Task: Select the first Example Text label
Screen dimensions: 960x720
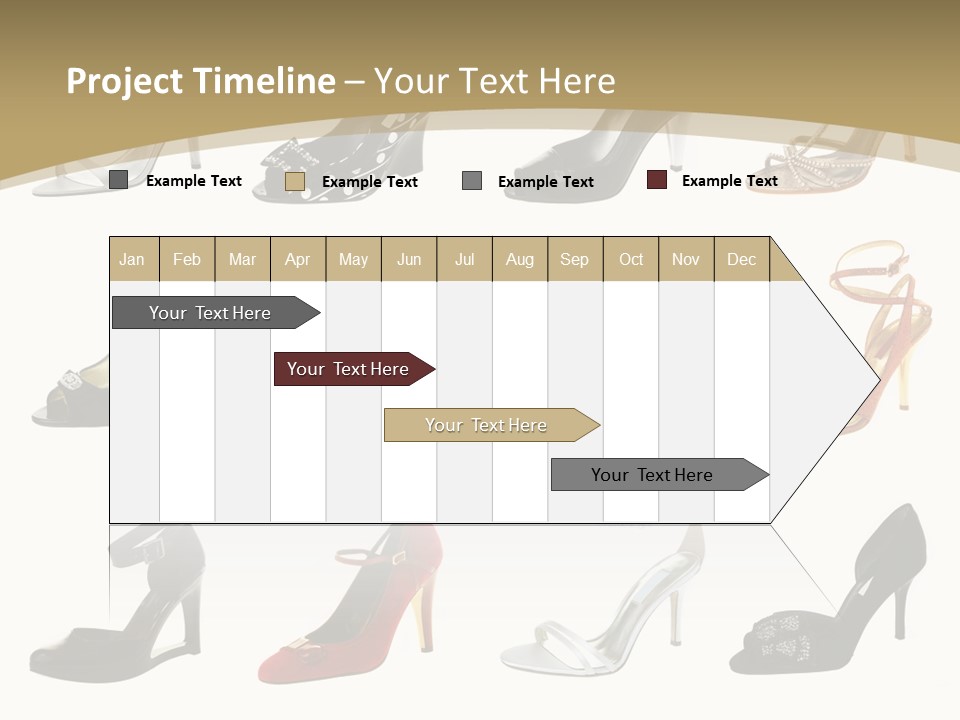Action: coord(194,180)
